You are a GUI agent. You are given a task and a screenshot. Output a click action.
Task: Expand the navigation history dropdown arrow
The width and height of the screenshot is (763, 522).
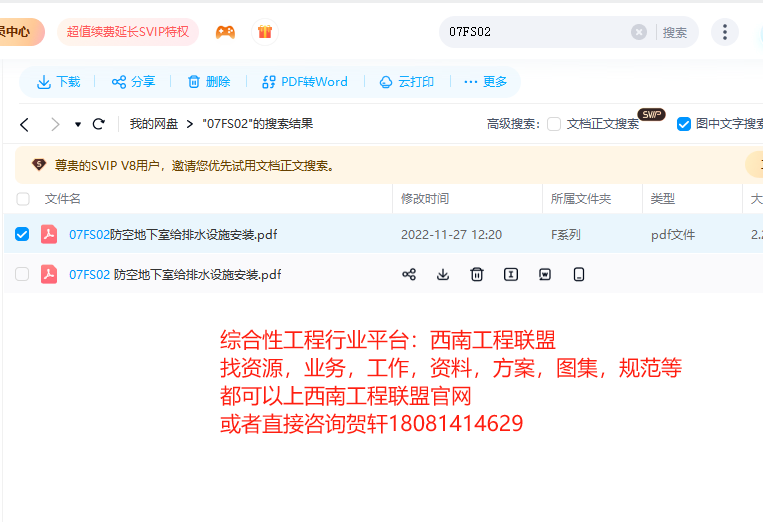coord(78,125)
